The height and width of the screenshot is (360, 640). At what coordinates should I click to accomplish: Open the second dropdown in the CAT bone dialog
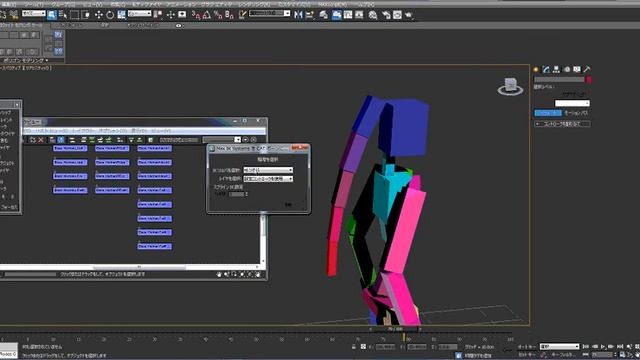[x=268, y=179]
